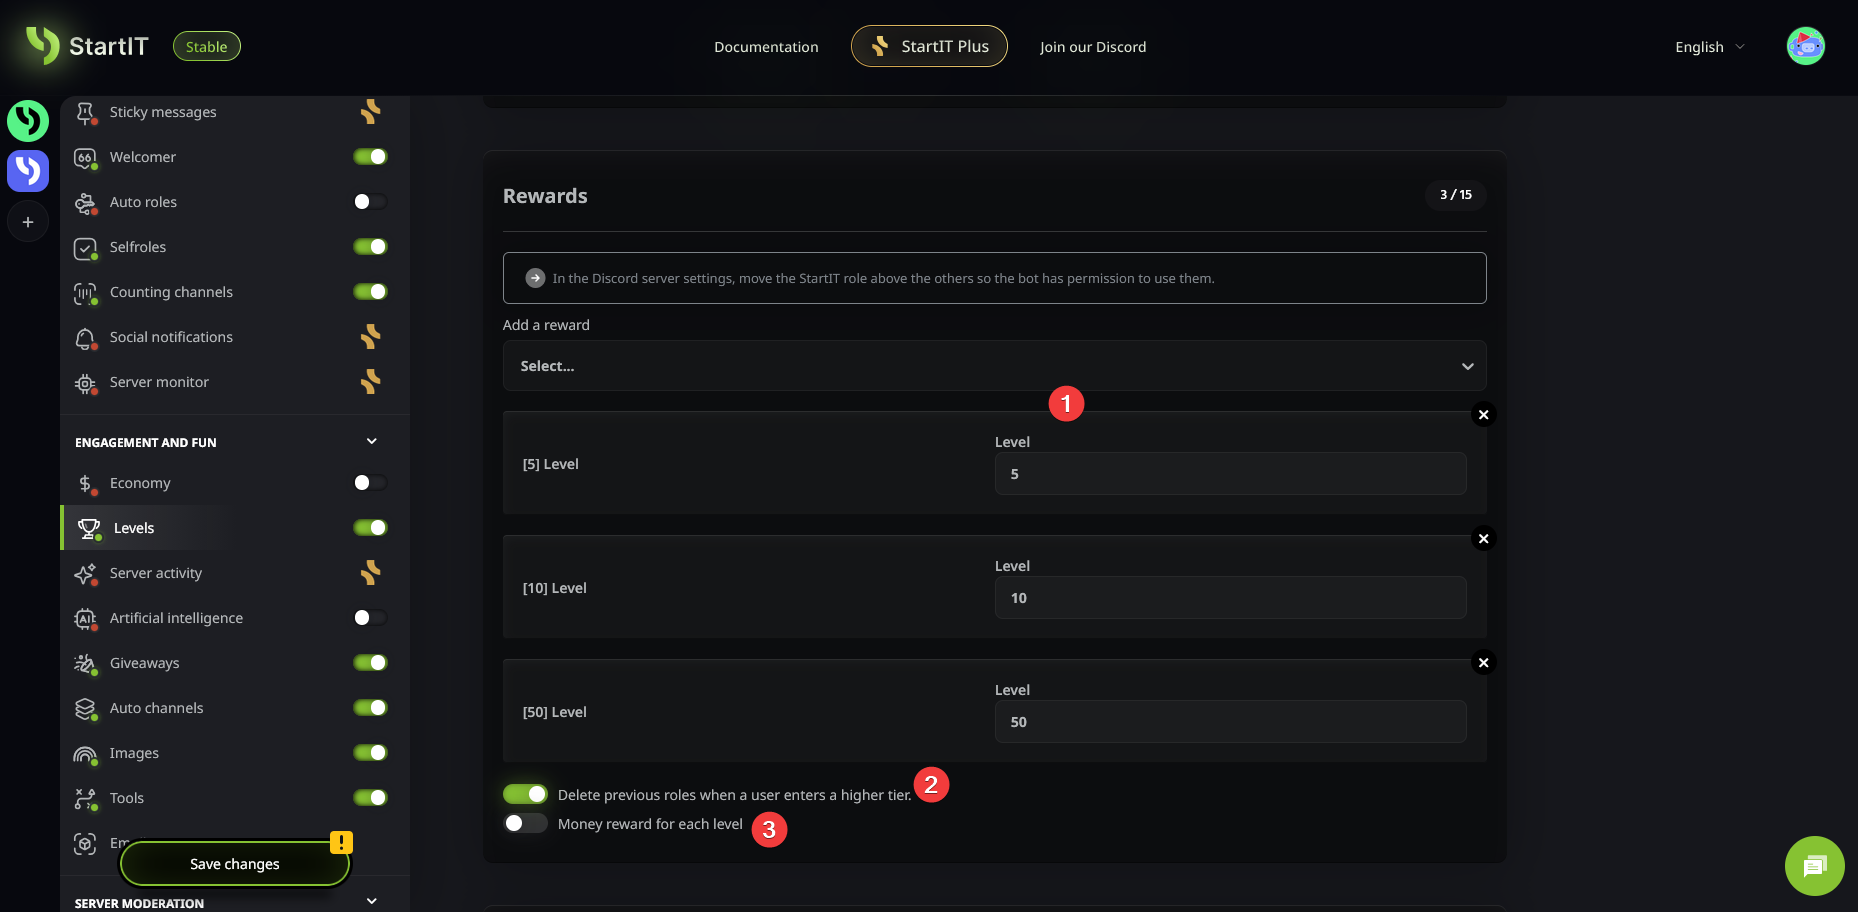Remove the [50] Level reward
1858x912 pixels.
coord(1483,663)
